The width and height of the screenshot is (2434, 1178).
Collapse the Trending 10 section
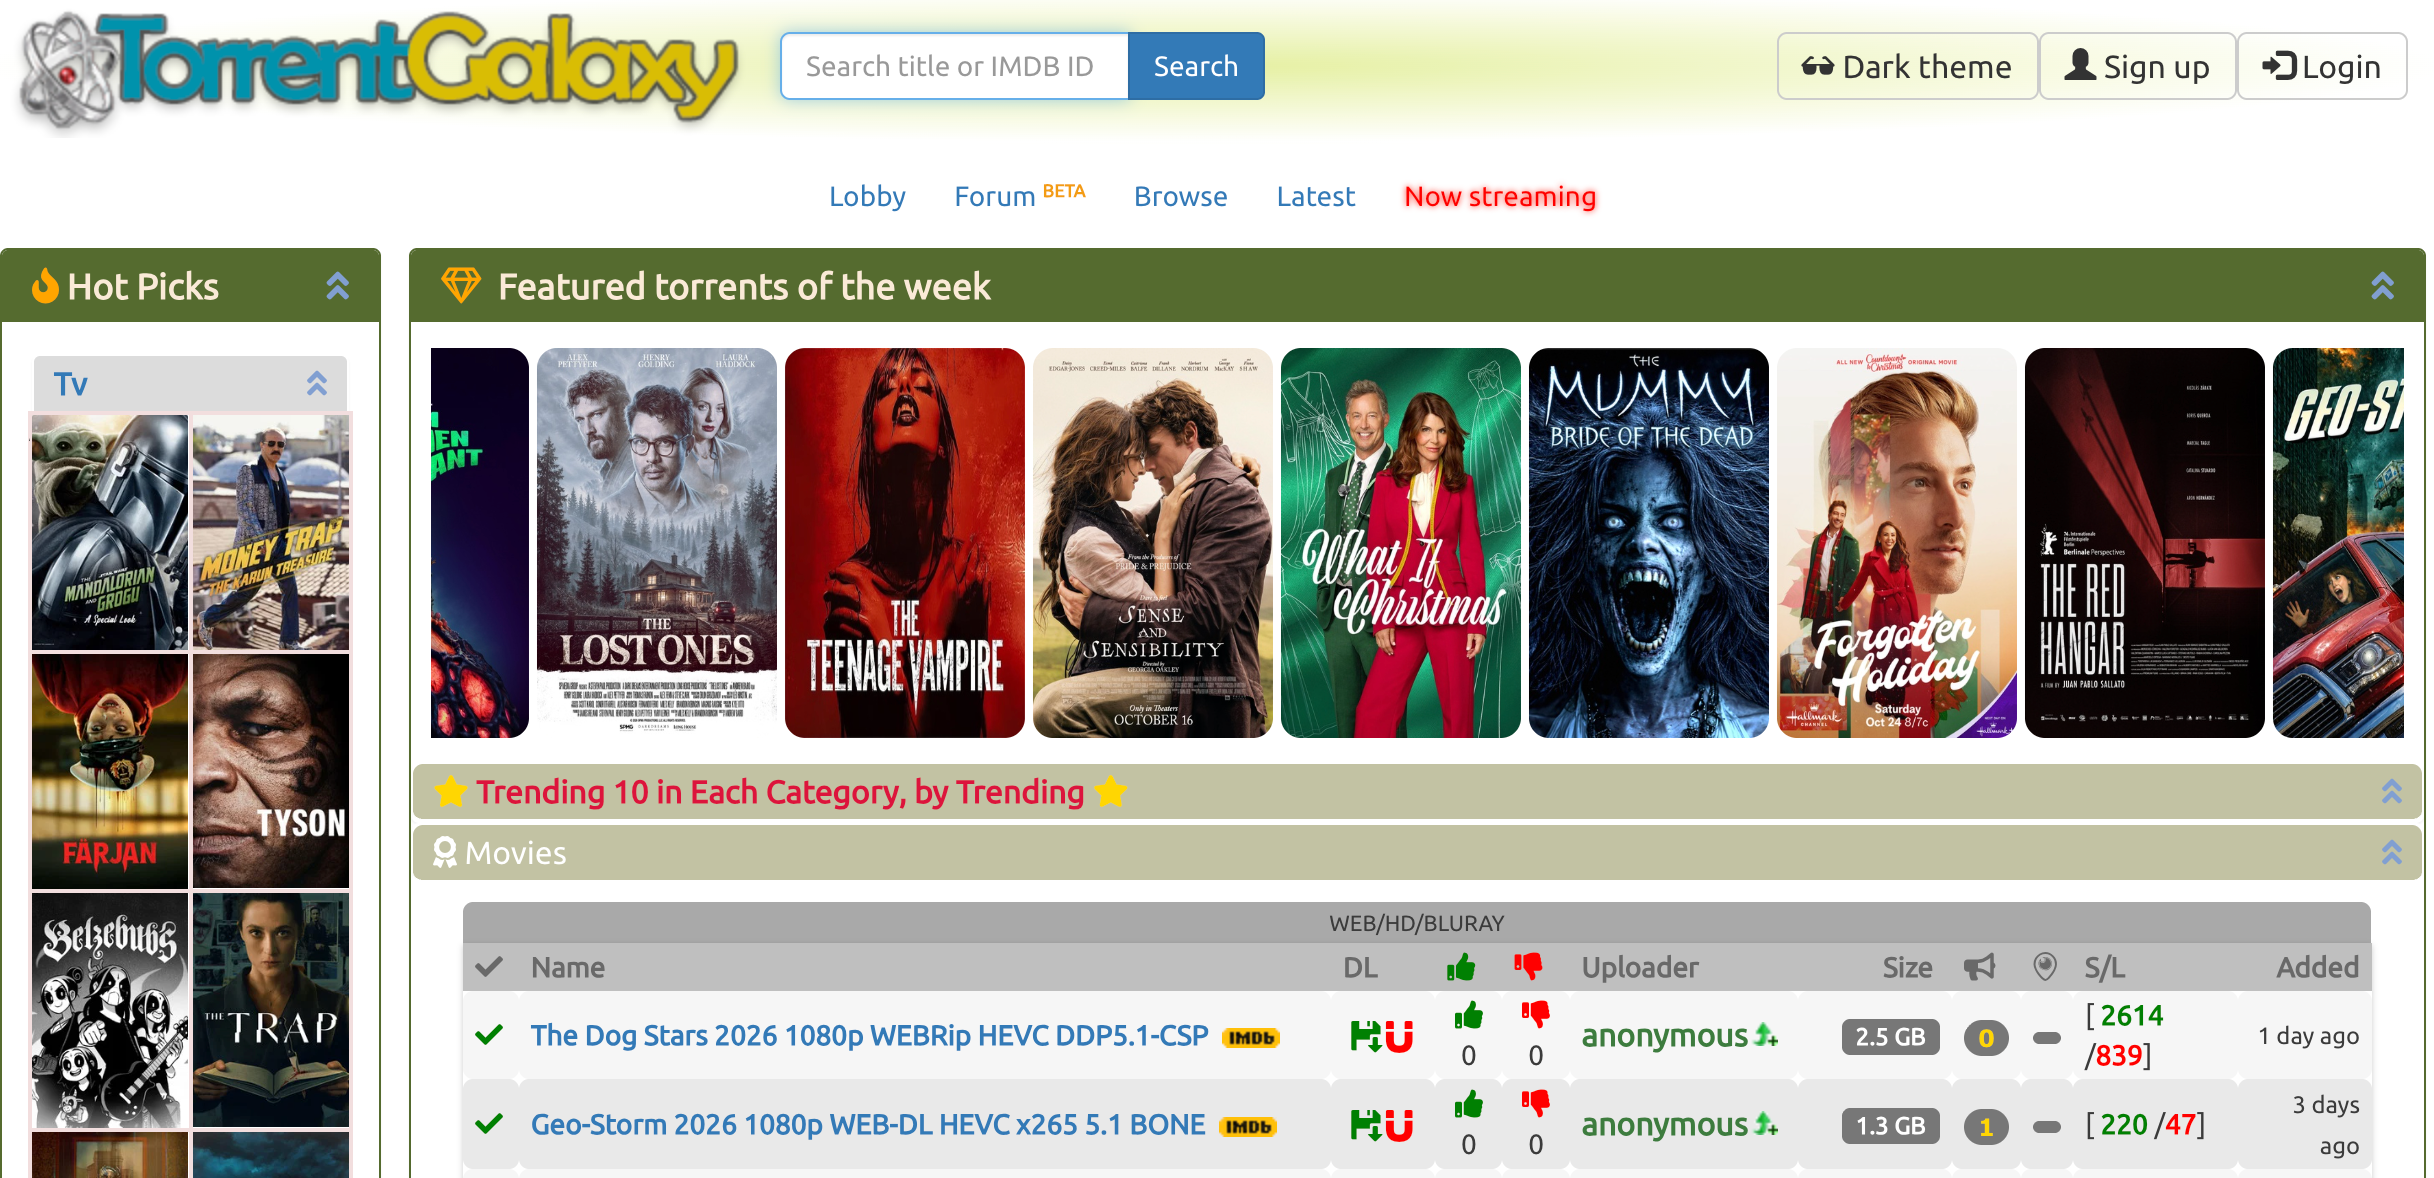(2391, 792)
